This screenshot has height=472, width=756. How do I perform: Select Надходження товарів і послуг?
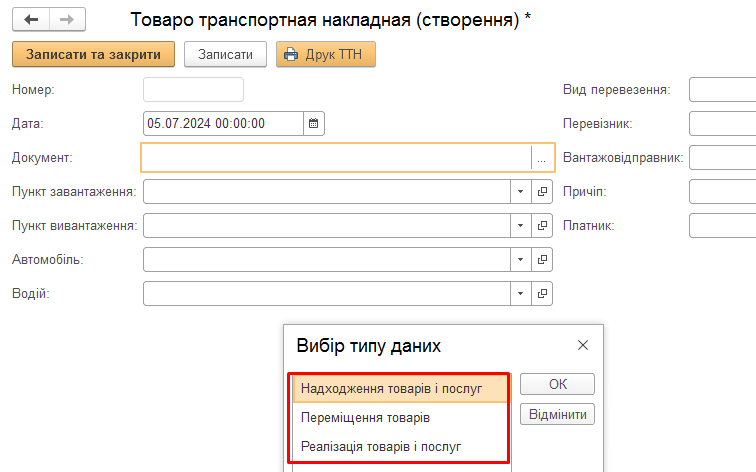coord(391,388)
